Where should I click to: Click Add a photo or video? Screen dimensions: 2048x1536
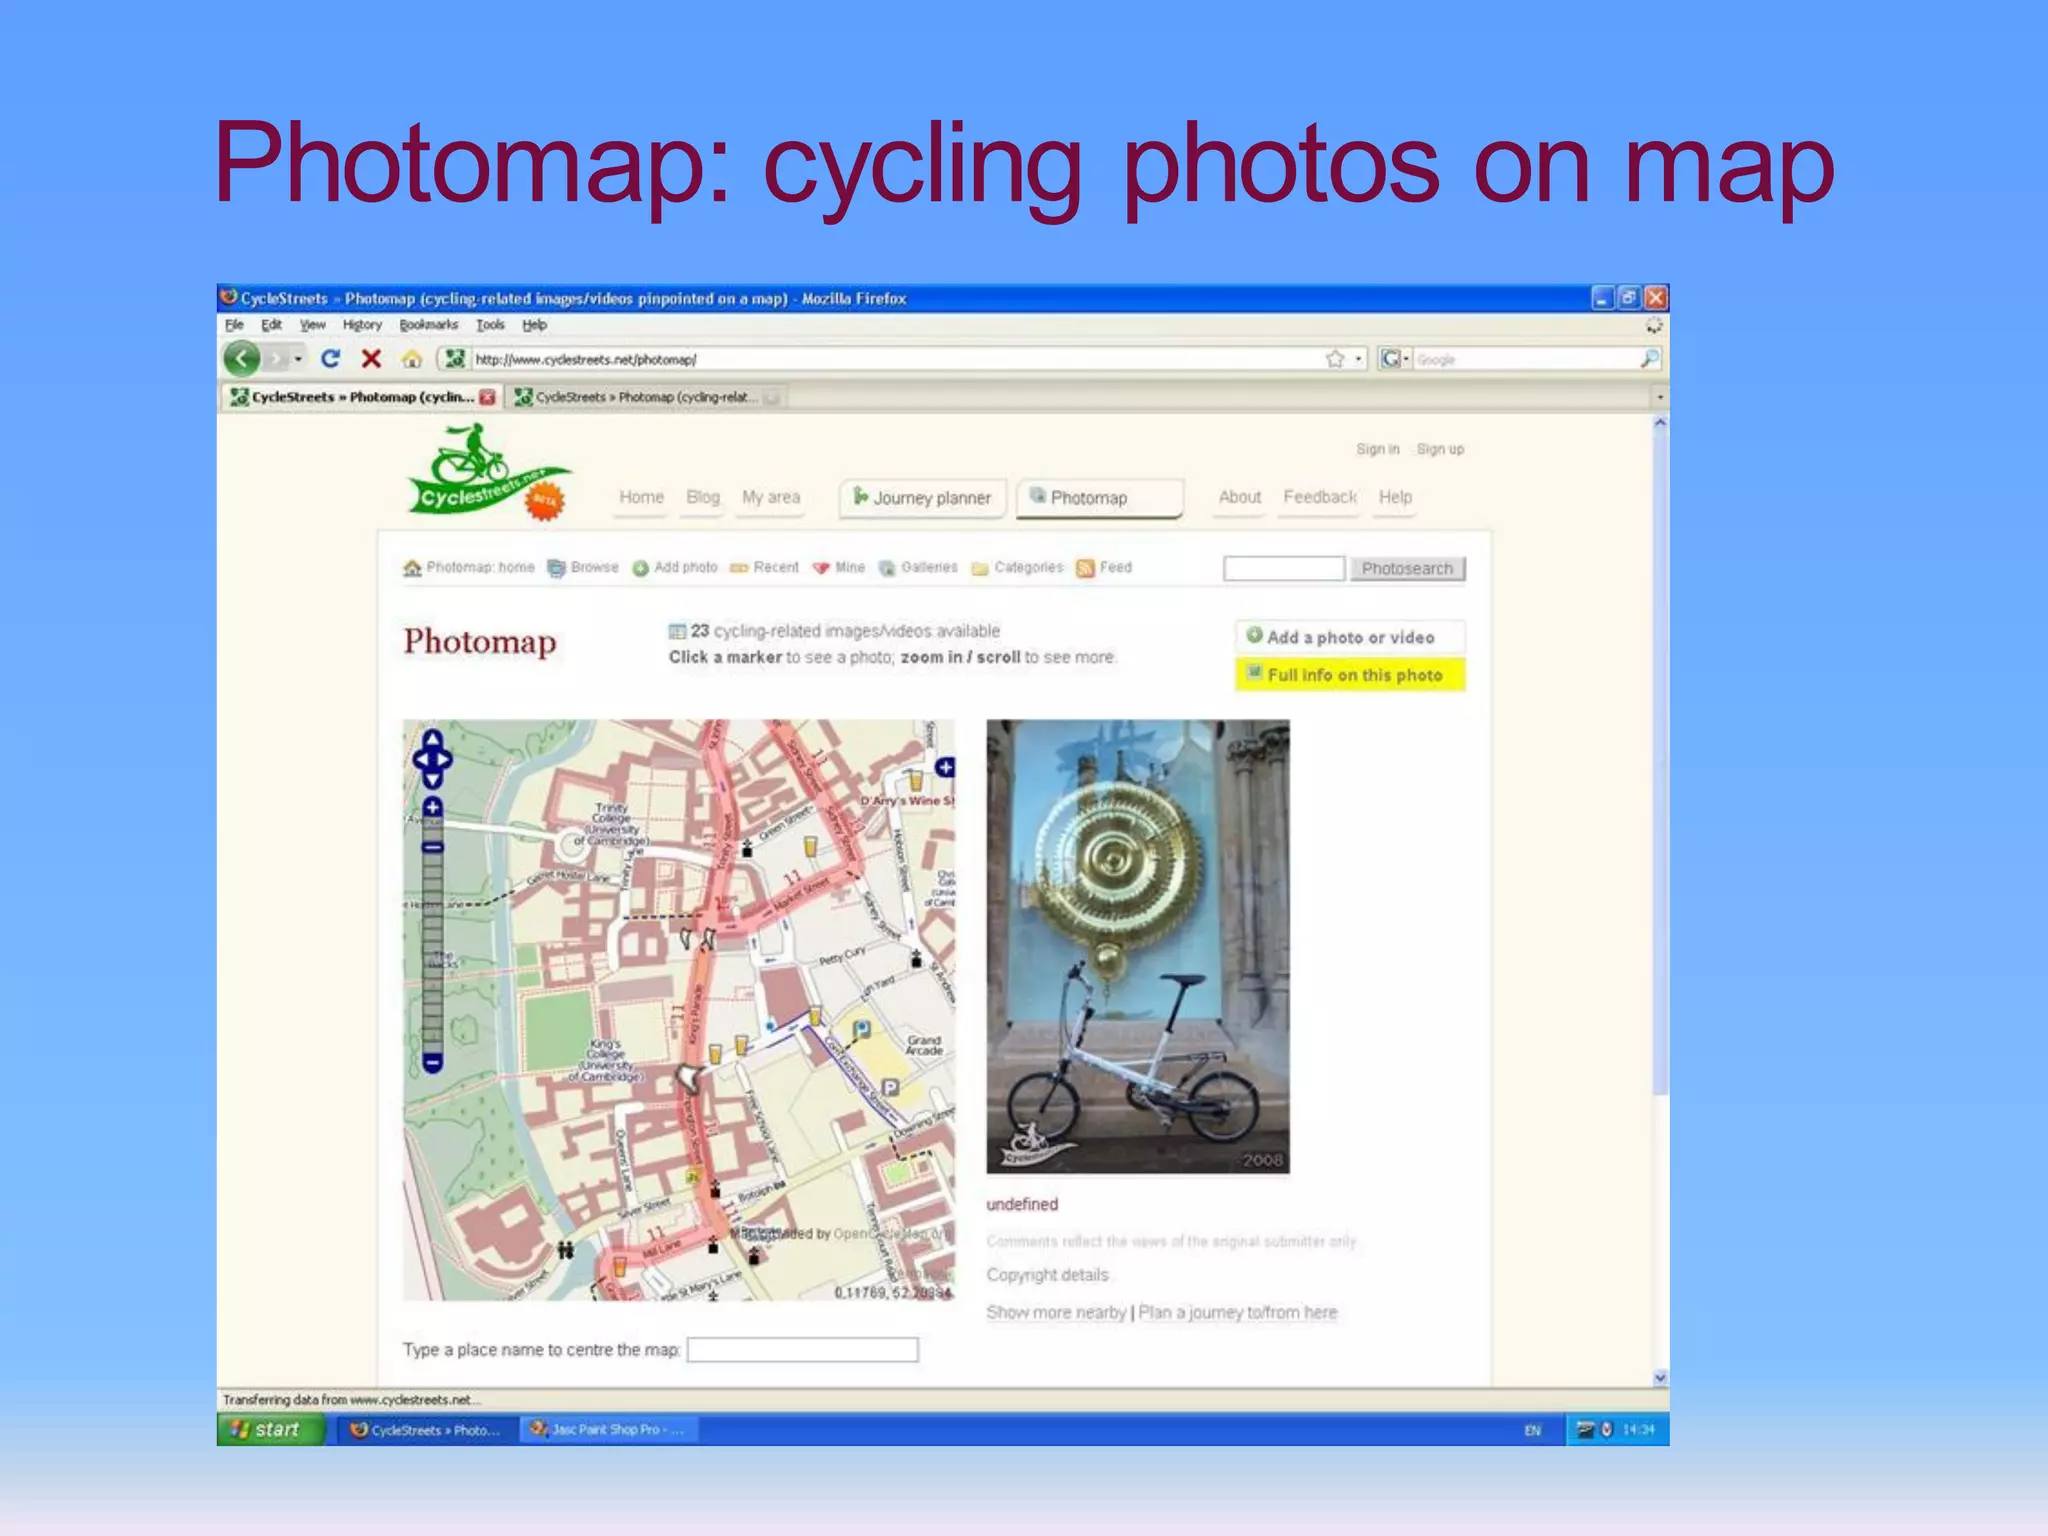coord(1350,637)
